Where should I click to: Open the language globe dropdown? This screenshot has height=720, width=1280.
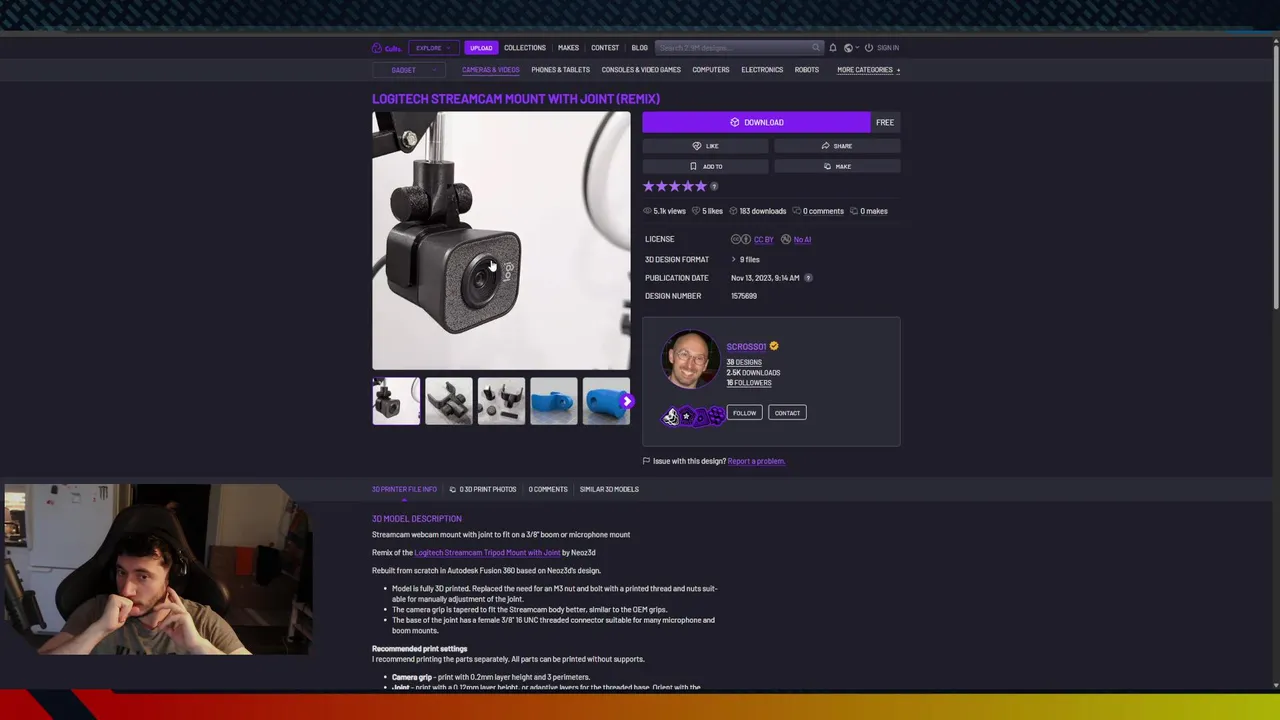pos(851,48)
